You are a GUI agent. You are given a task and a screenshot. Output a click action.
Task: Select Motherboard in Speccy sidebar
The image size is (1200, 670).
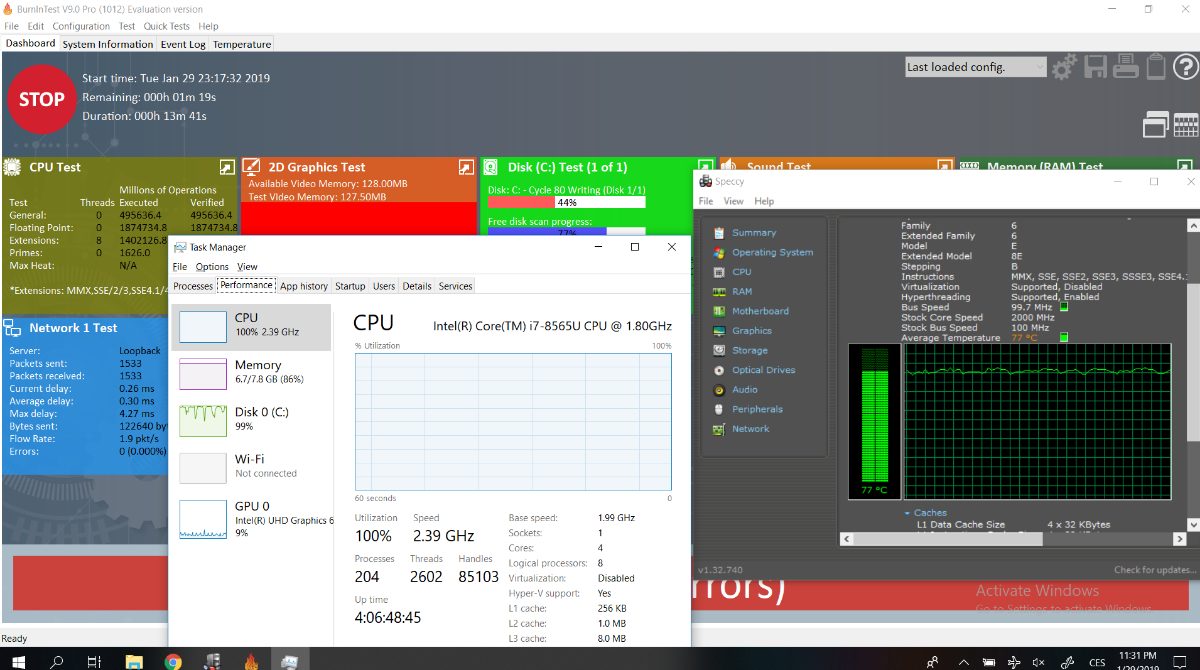click(x=760, y=311)
